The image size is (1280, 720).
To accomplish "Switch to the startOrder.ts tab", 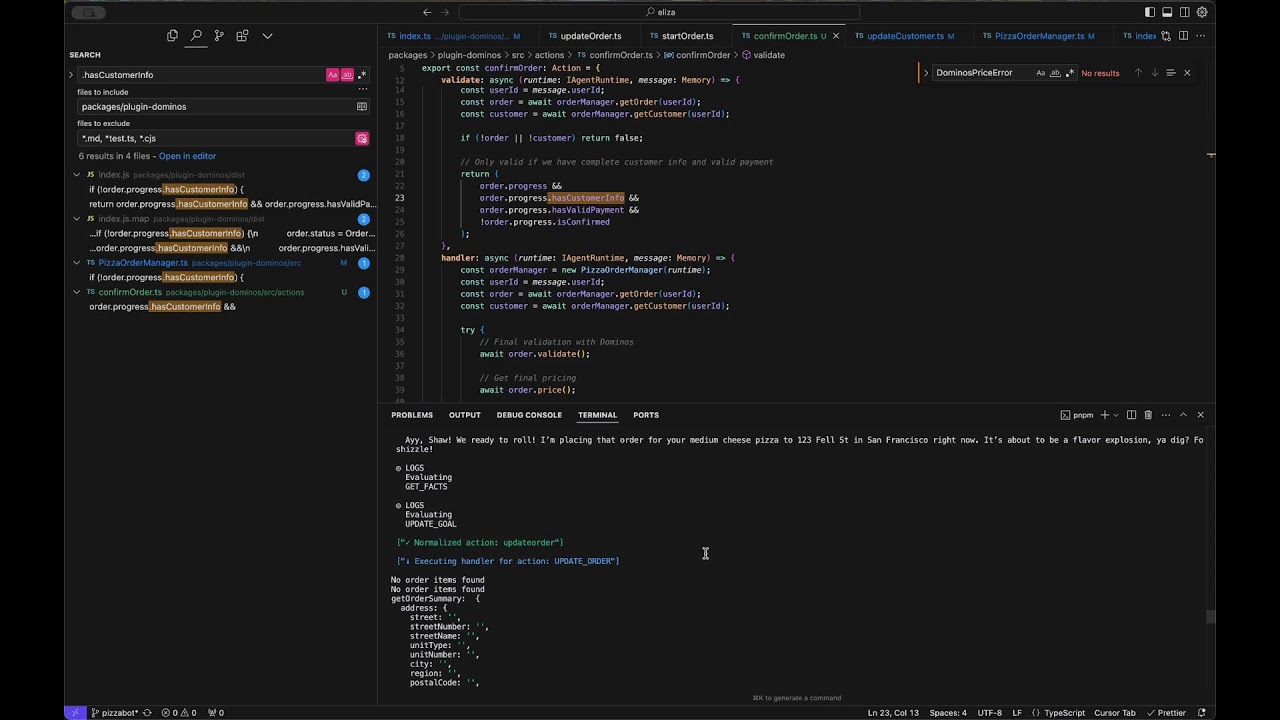I will tap(687, 36).
